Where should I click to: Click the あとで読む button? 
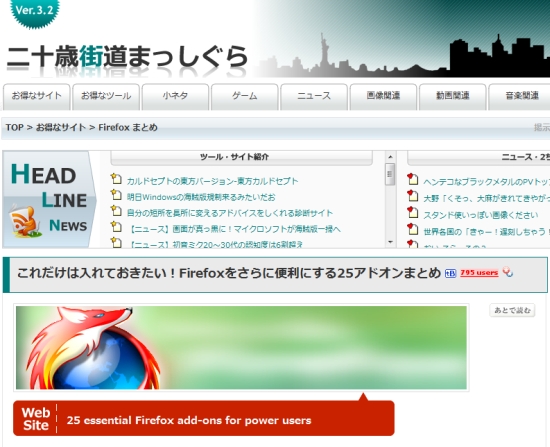click(x=512, y=311)
